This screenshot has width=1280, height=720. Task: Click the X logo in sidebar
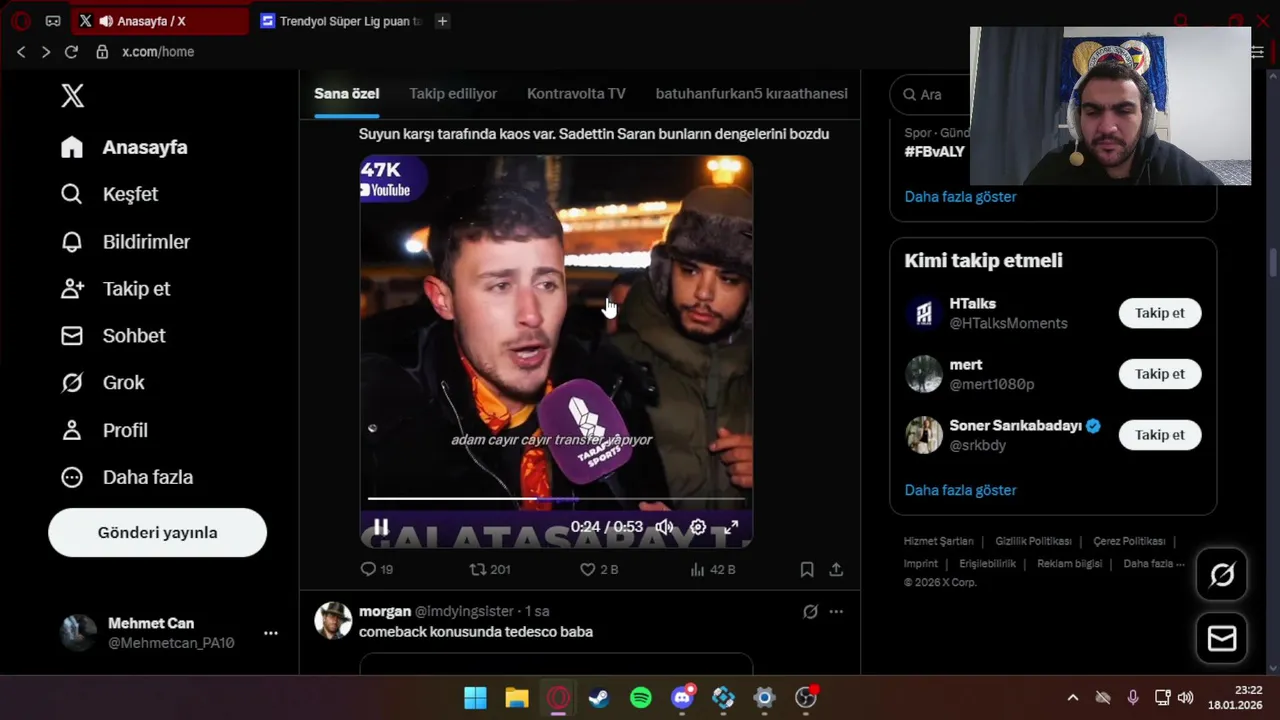pos(72,96)
